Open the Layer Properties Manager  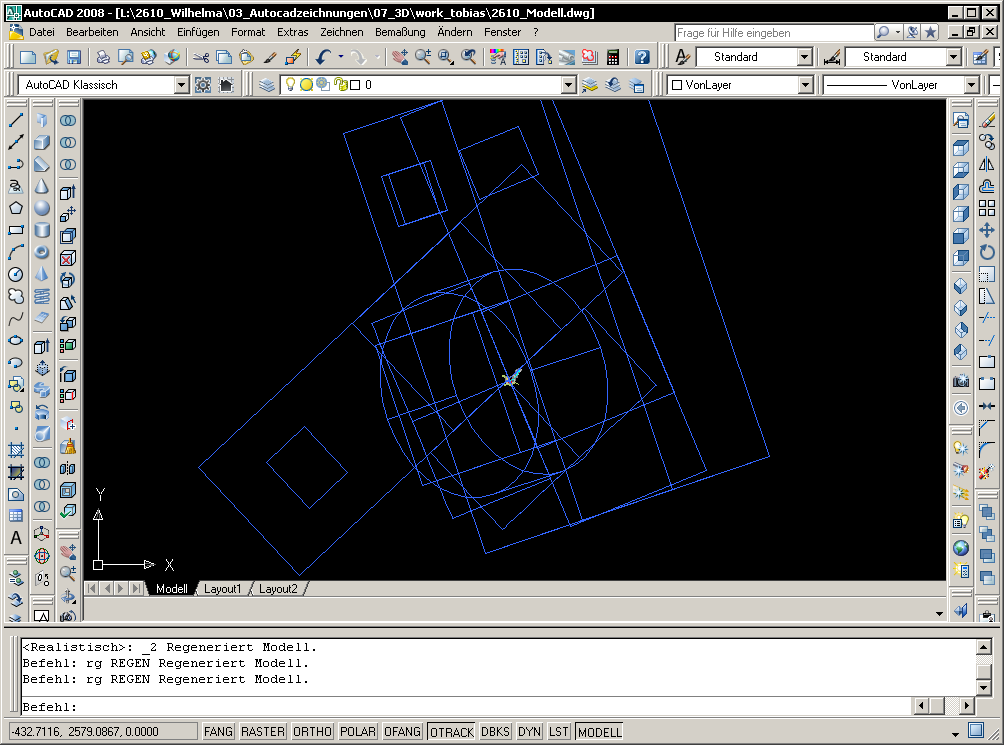[x=267, y=84]
